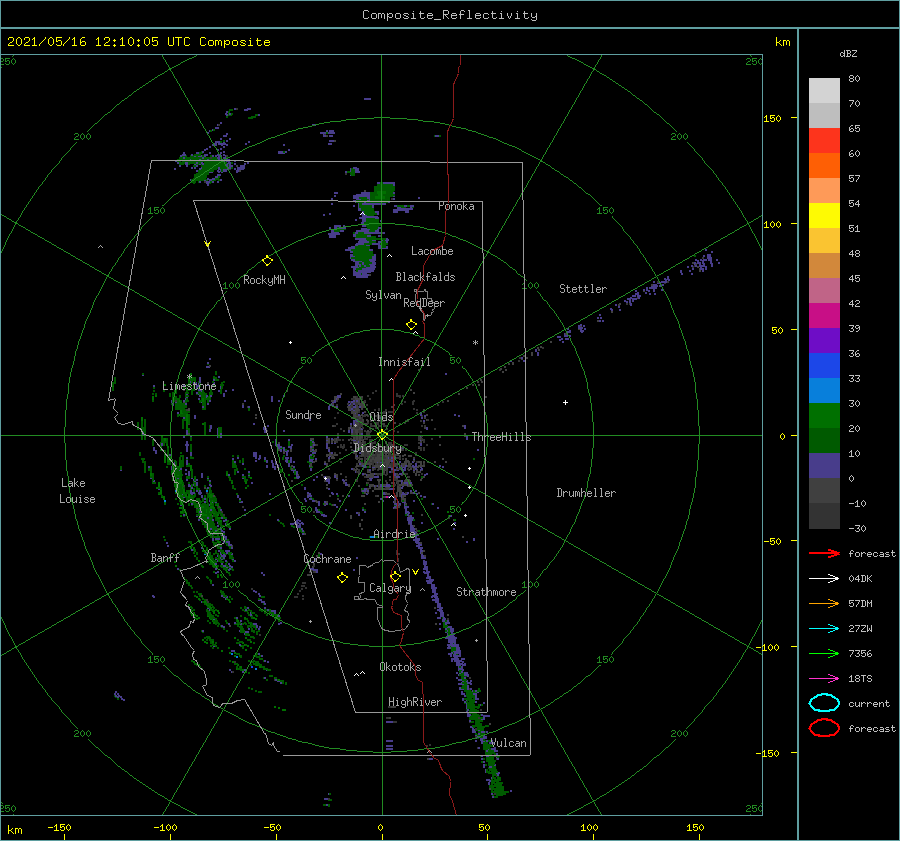
Task: Click the red forecast ellipse icon
Action: (x=824, y=728)
